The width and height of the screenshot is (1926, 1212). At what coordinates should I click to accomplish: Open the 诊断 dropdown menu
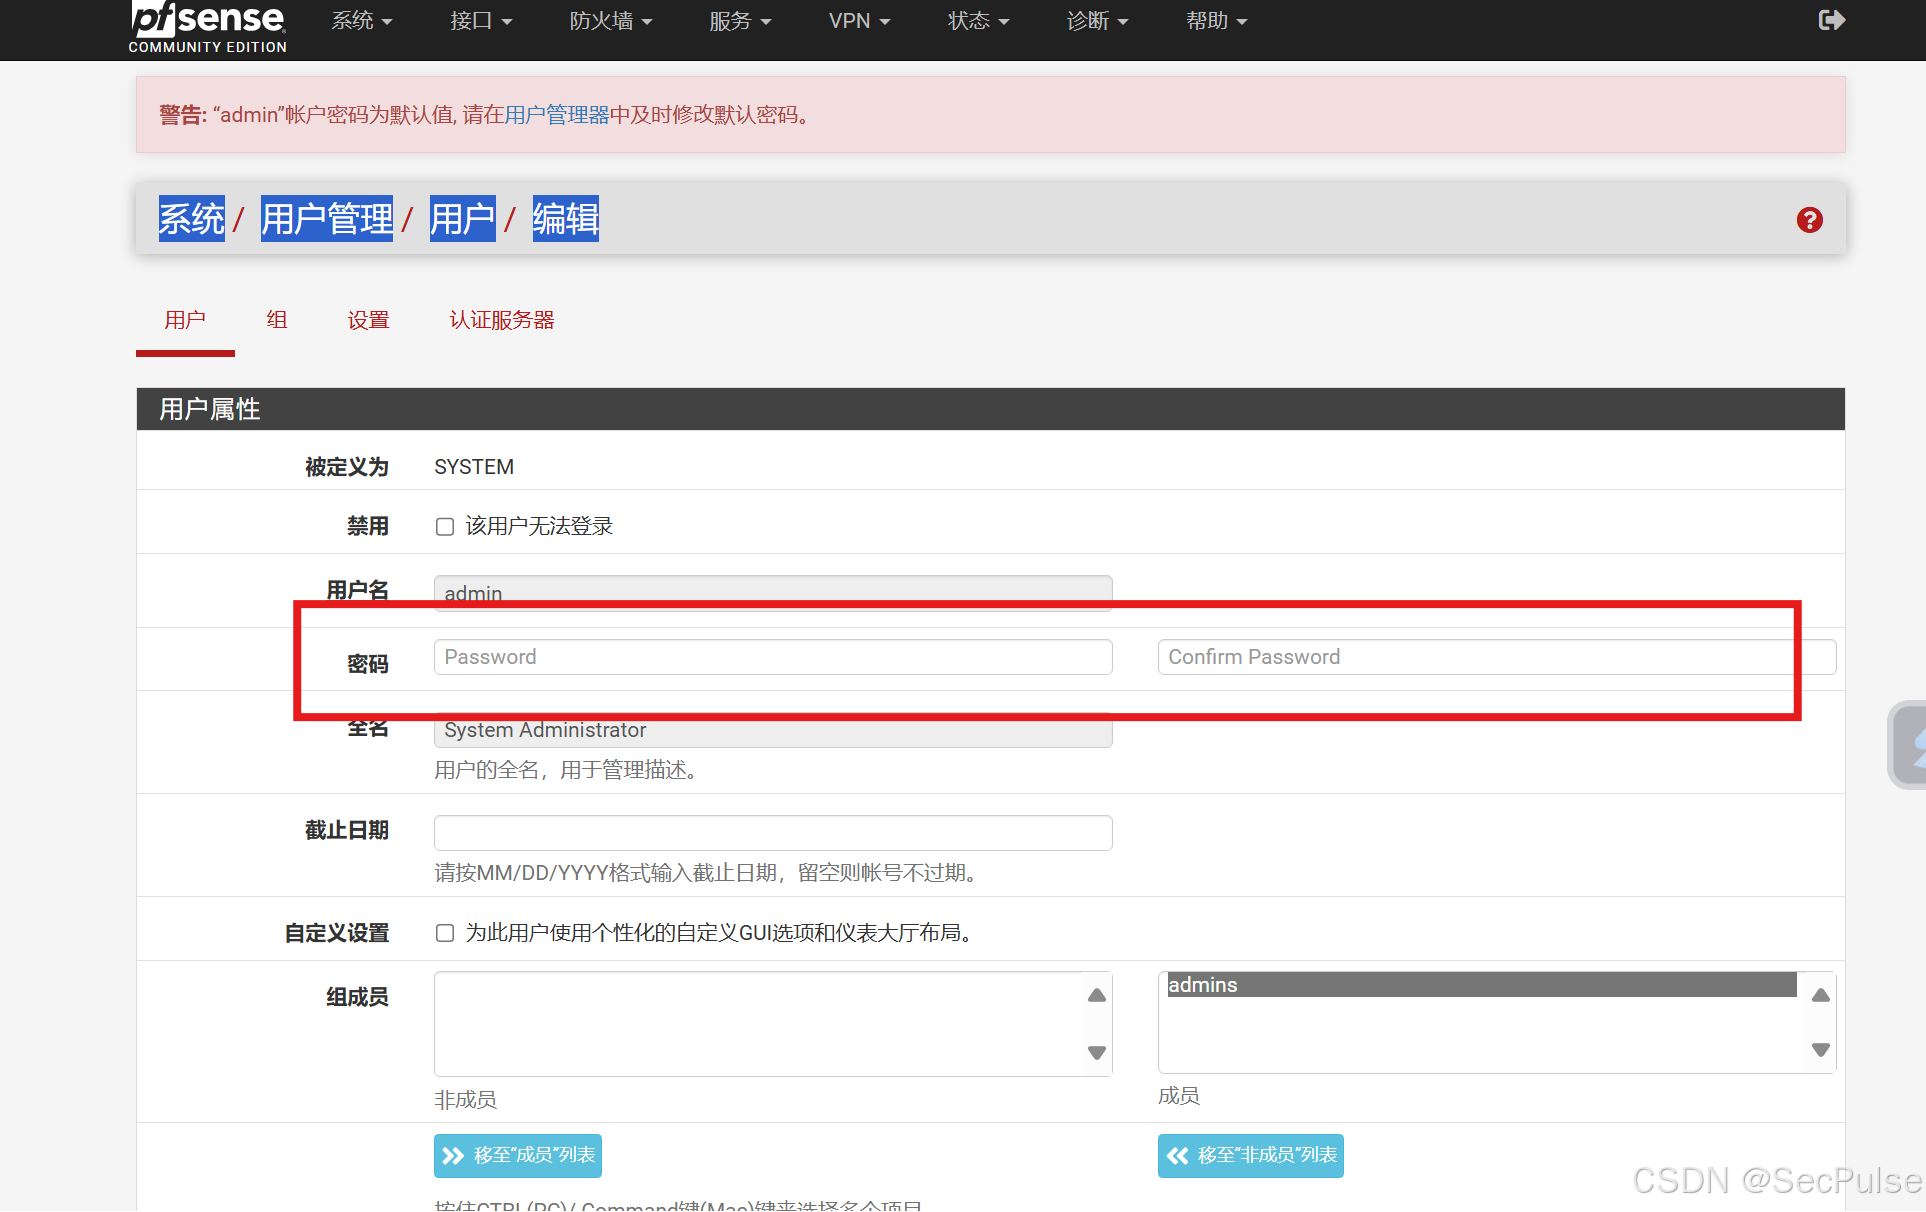click(1096, 21)
